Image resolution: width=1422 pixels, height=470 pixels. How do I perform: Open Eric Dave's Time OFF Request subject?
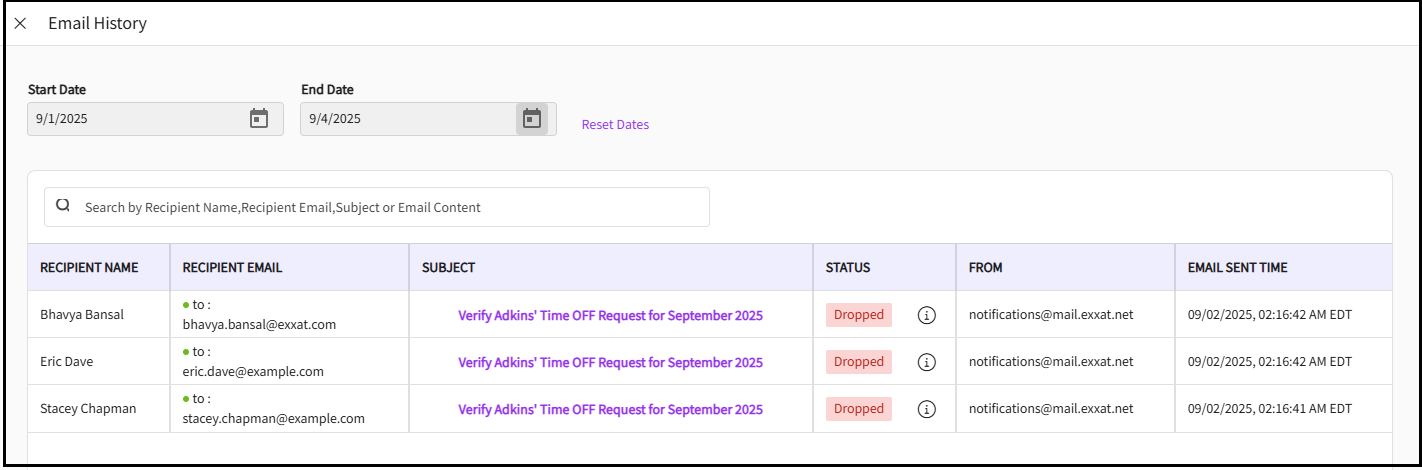pos(610,362)
